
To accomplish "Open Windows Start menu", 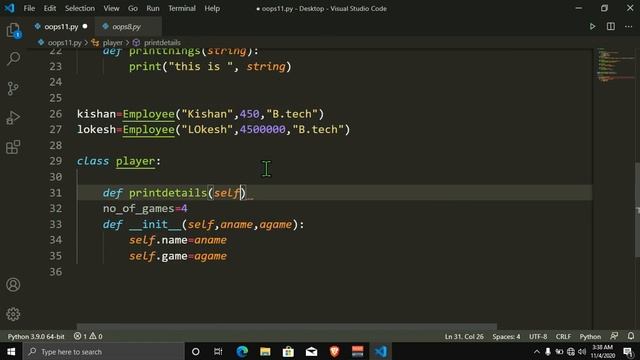I will pyautogui.click(x=11, y=351).
